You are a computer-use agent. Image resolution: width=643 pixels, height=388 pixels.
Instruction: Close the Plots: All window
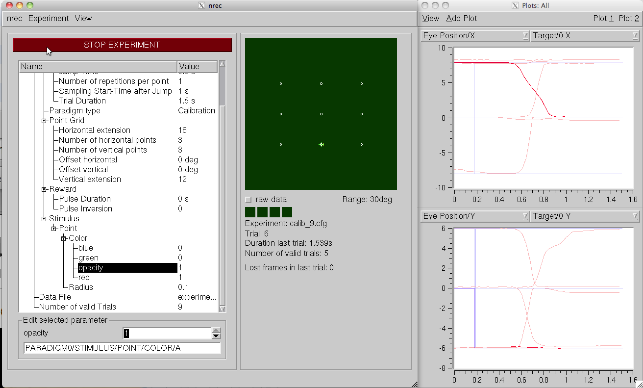[x=425, y=5]
